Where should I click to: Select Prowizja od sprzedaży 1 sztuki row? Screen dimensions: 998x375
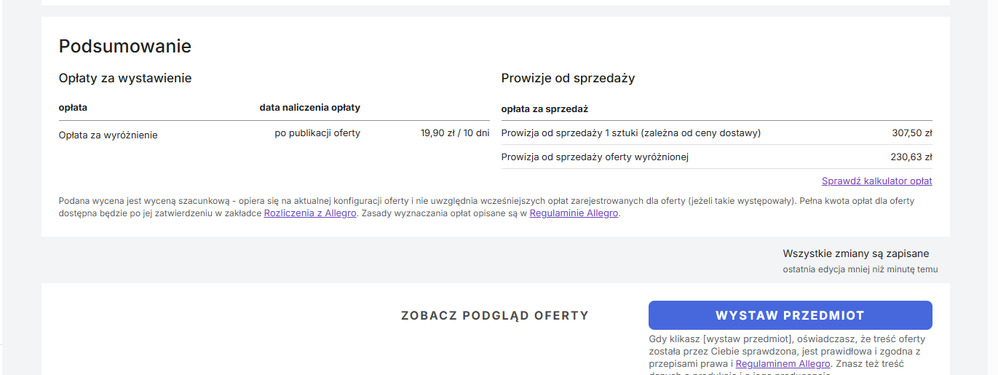717,133
